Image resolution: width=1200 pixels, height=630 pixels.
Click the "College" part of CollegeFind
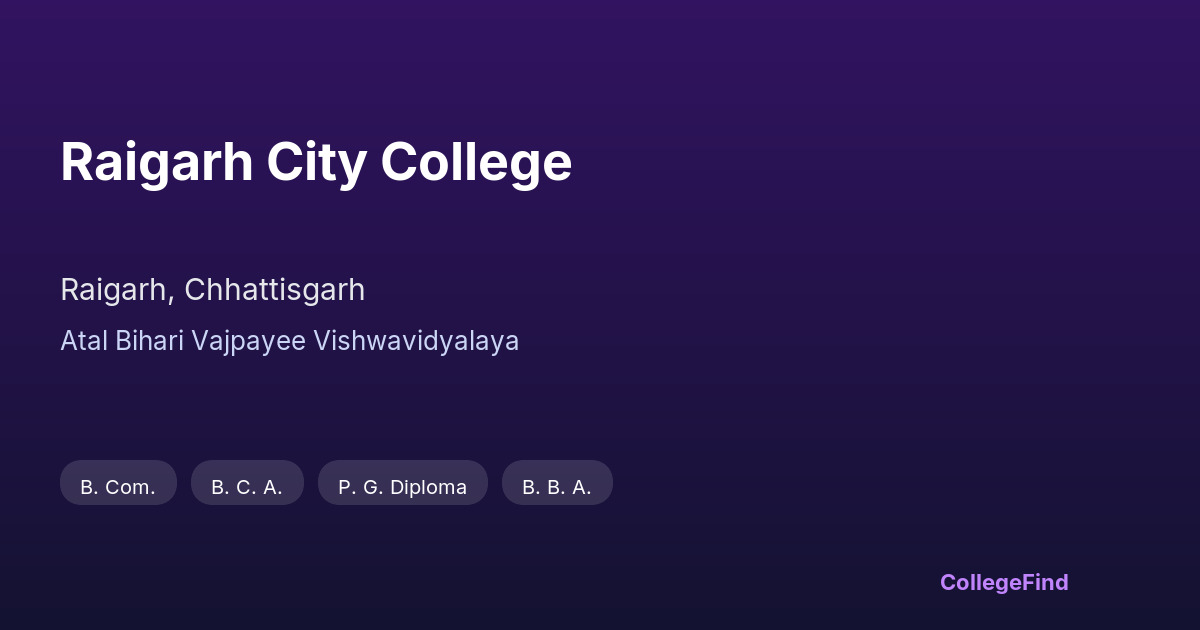pos(981,582)
